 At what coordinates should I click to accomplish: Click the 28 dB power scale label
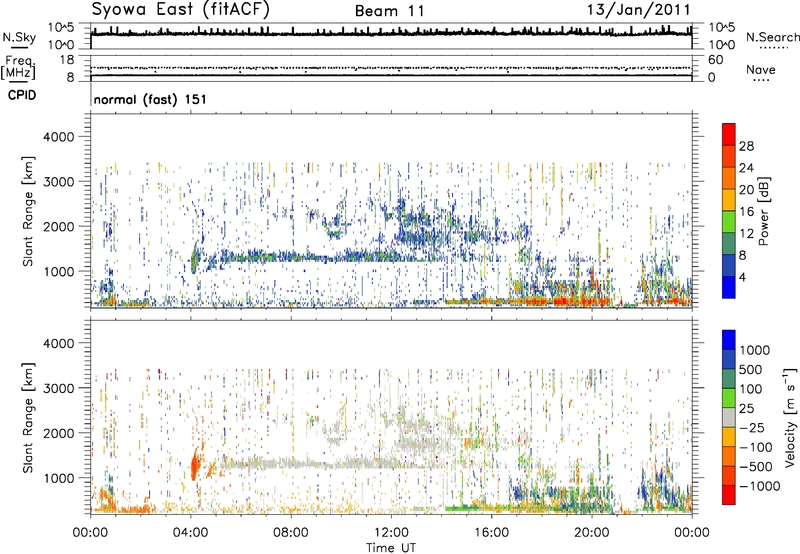(746, 146)
